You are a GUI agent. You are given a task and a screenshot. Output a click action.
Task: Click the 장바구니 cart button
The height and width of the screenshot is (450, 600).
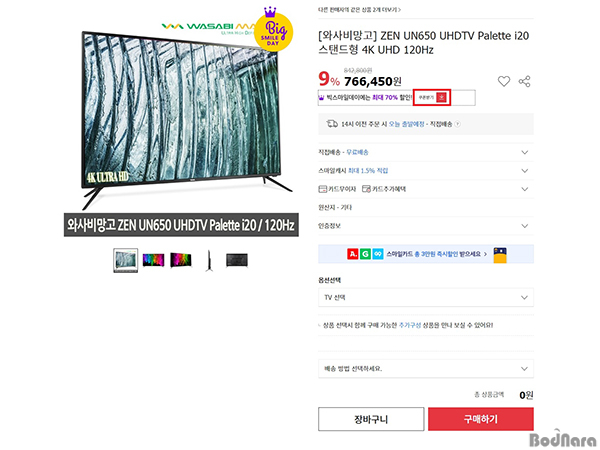(x=371, y=419)
